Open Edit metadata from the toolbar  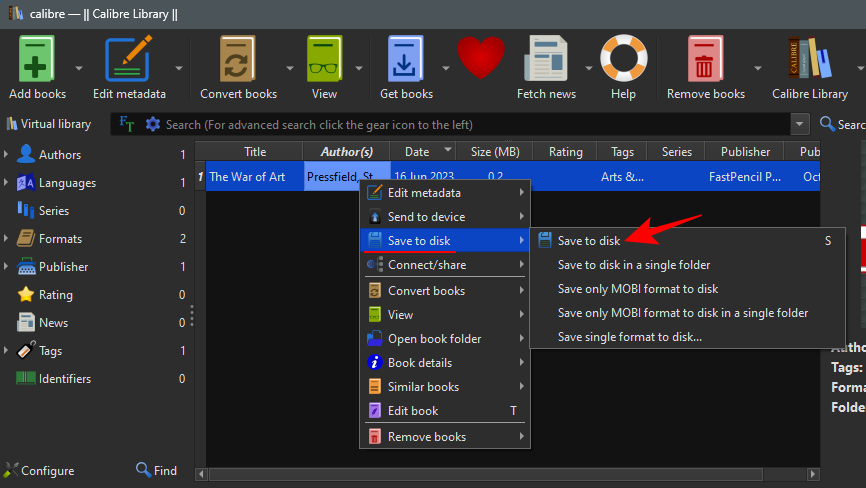(x=129, y=62)
